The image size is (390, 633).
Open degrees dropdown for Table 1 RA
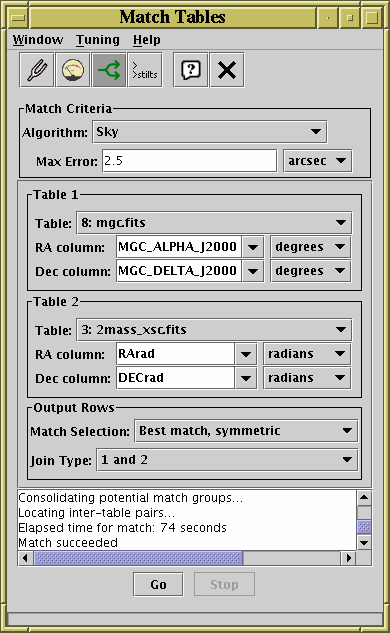tap(310, 247)
